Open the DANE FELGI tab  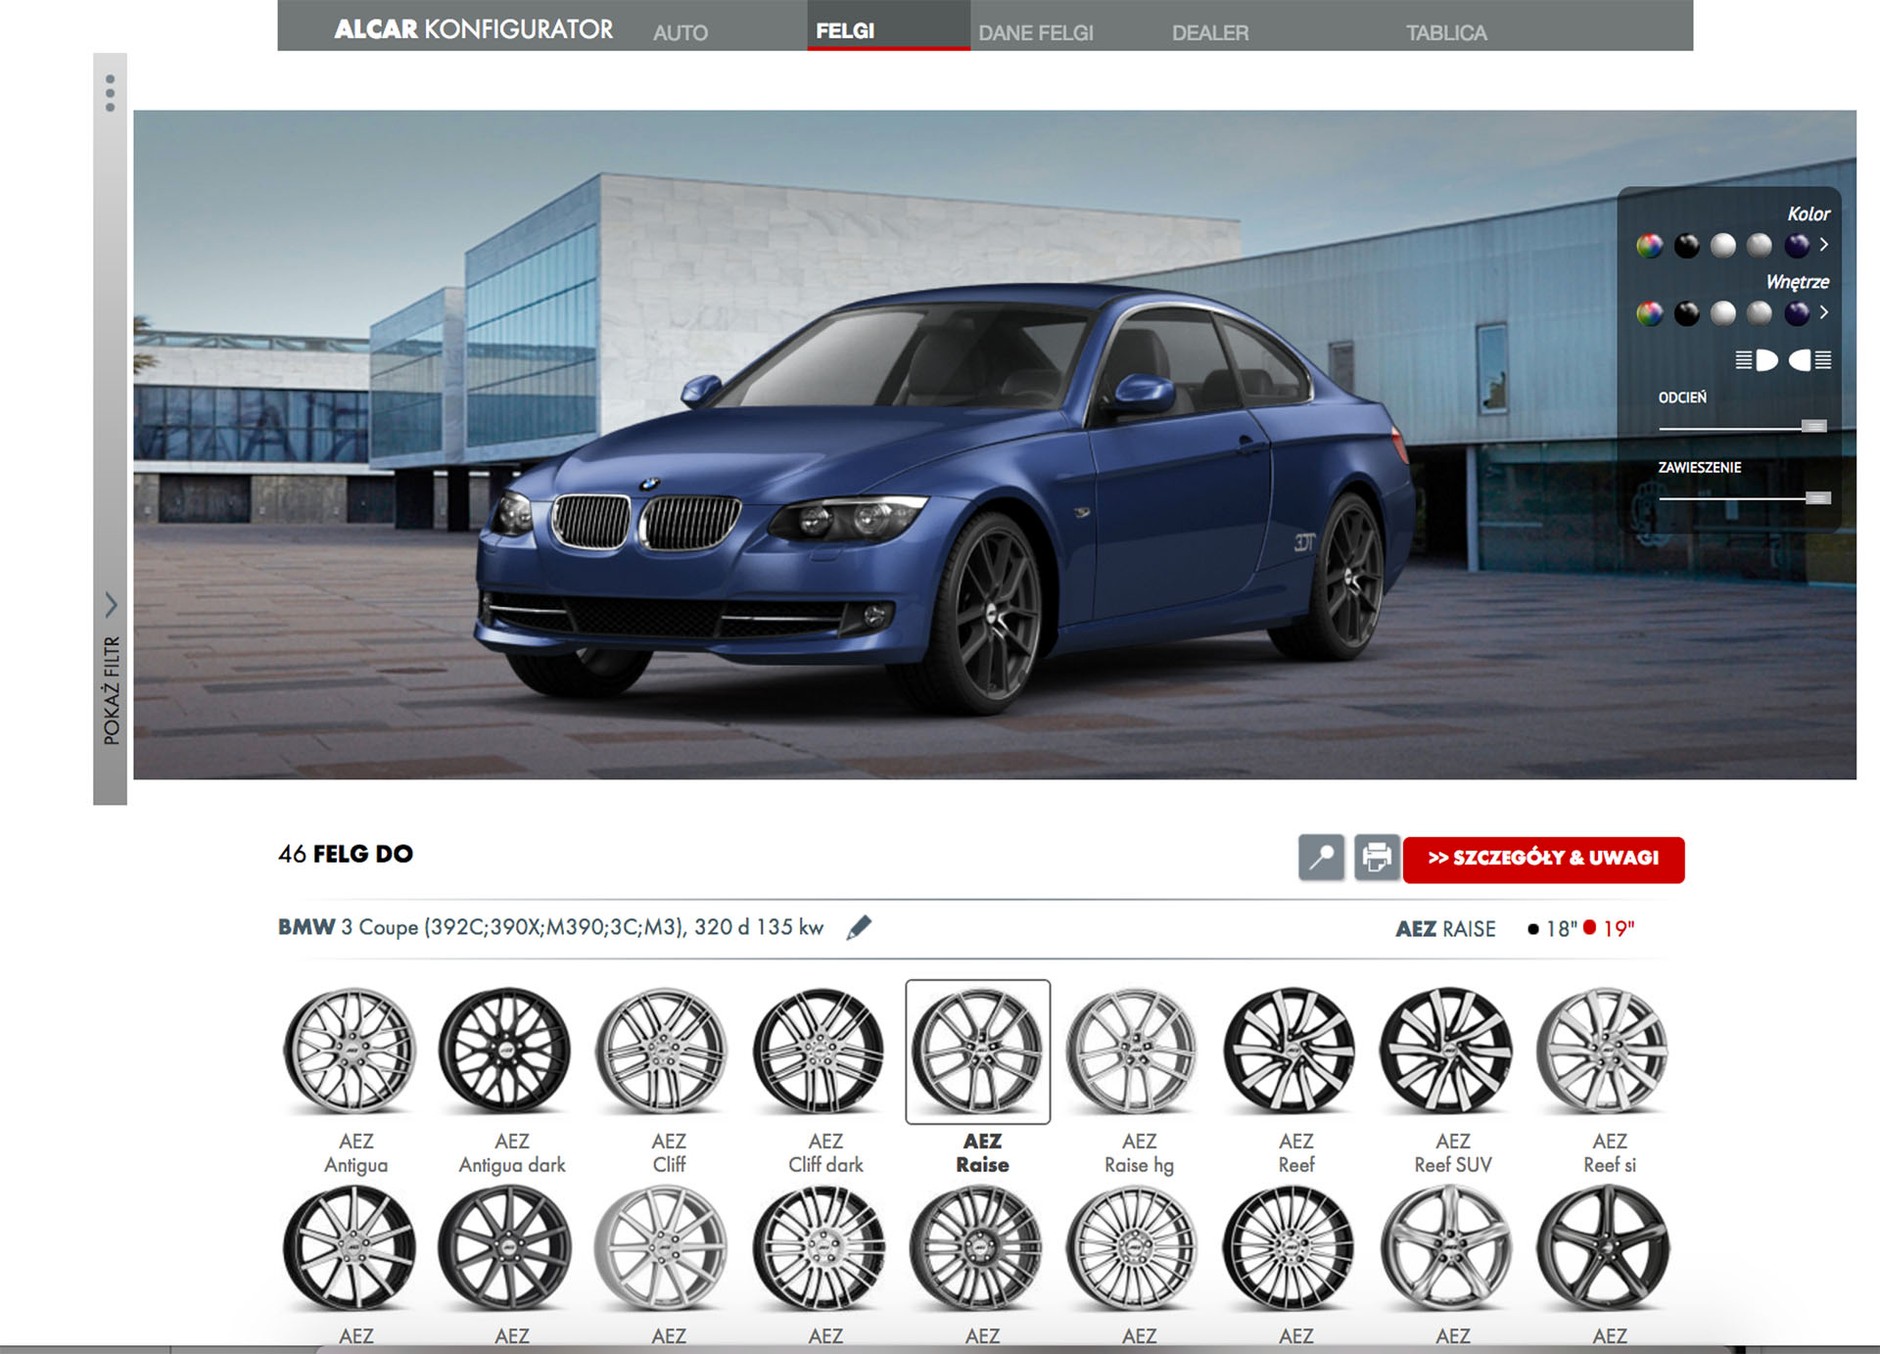point(1036,32)
